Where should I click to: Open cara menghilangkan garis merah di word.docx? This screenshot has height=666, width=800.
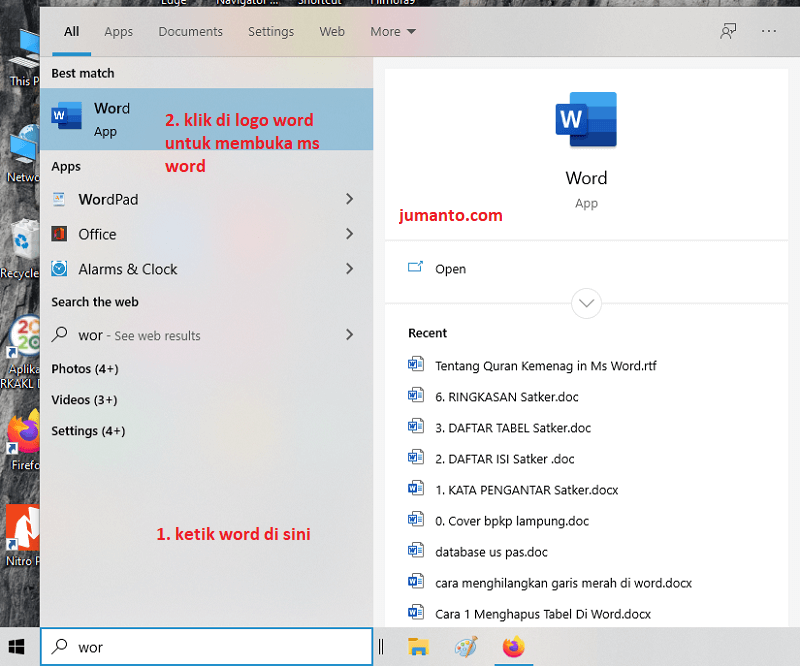563,583
